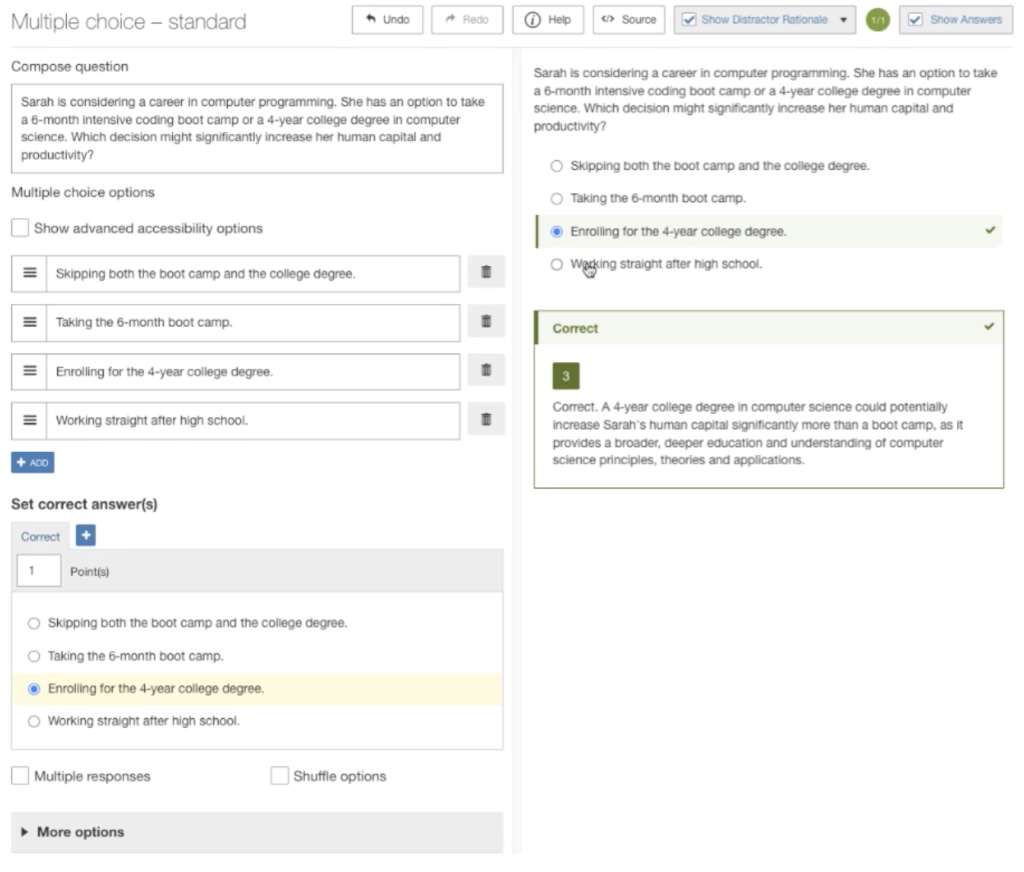Undo the last change
This screenshot has width=1024, height=872.
click(387, 19)
